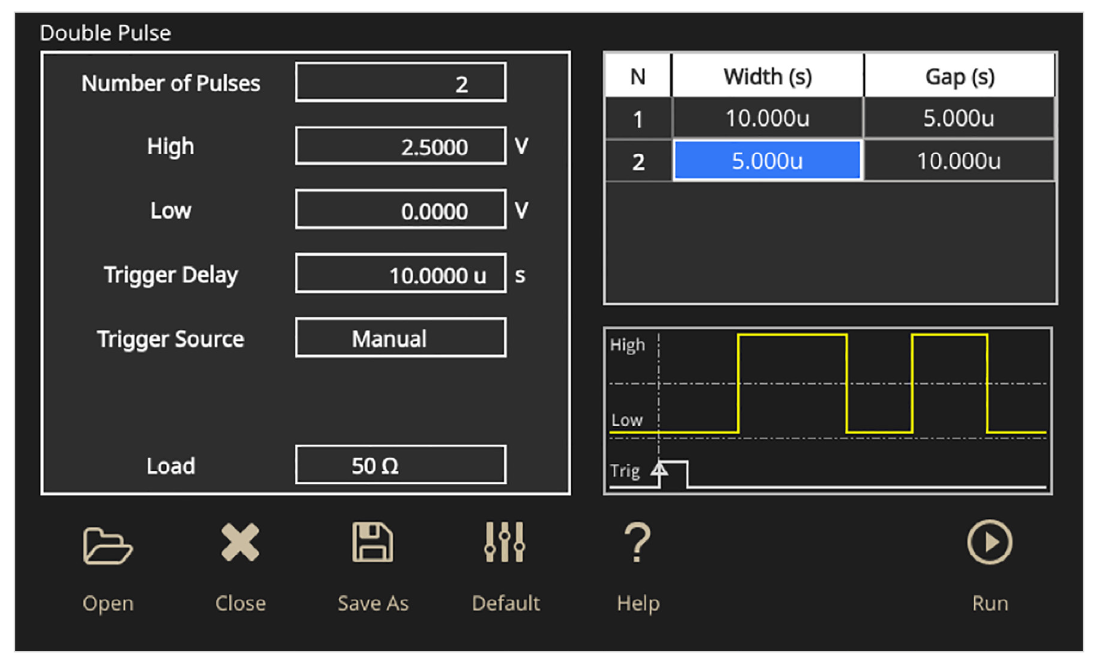Click the Help question mark icon
Viewport: 1095px width, 663px height.
637,543
